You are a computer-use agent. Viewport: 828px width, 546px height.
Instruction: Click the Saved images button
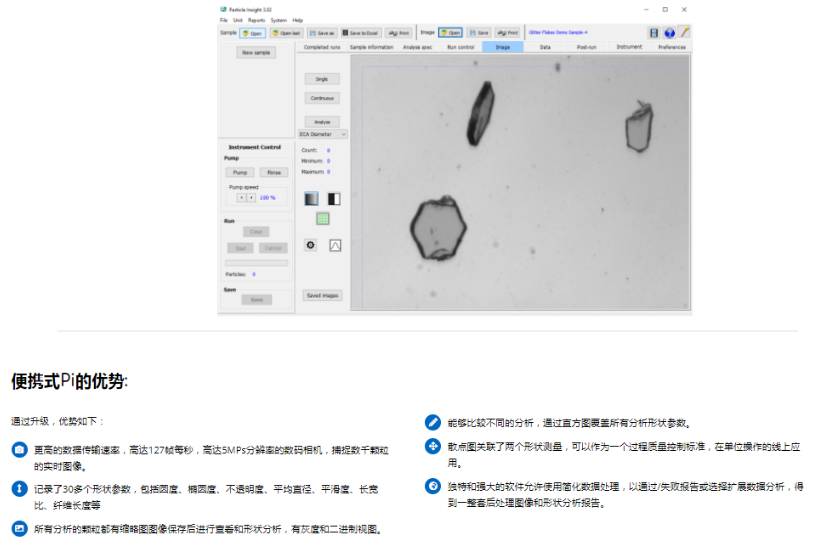[x=323, y=295]
